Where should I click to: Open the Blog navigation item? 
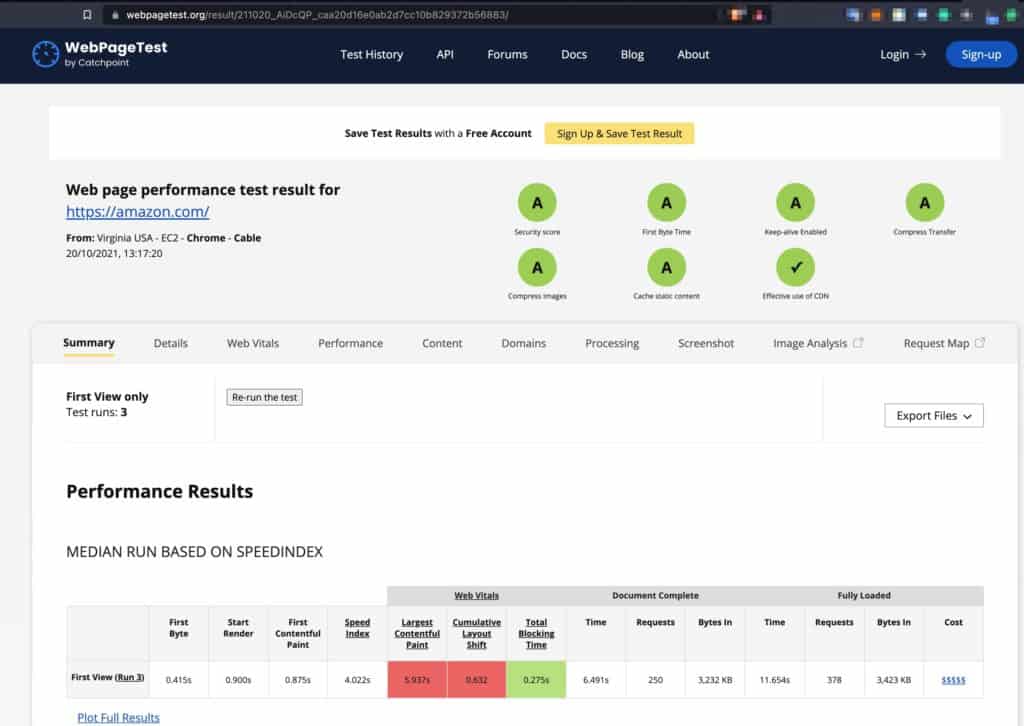click(x=632, y=55)
